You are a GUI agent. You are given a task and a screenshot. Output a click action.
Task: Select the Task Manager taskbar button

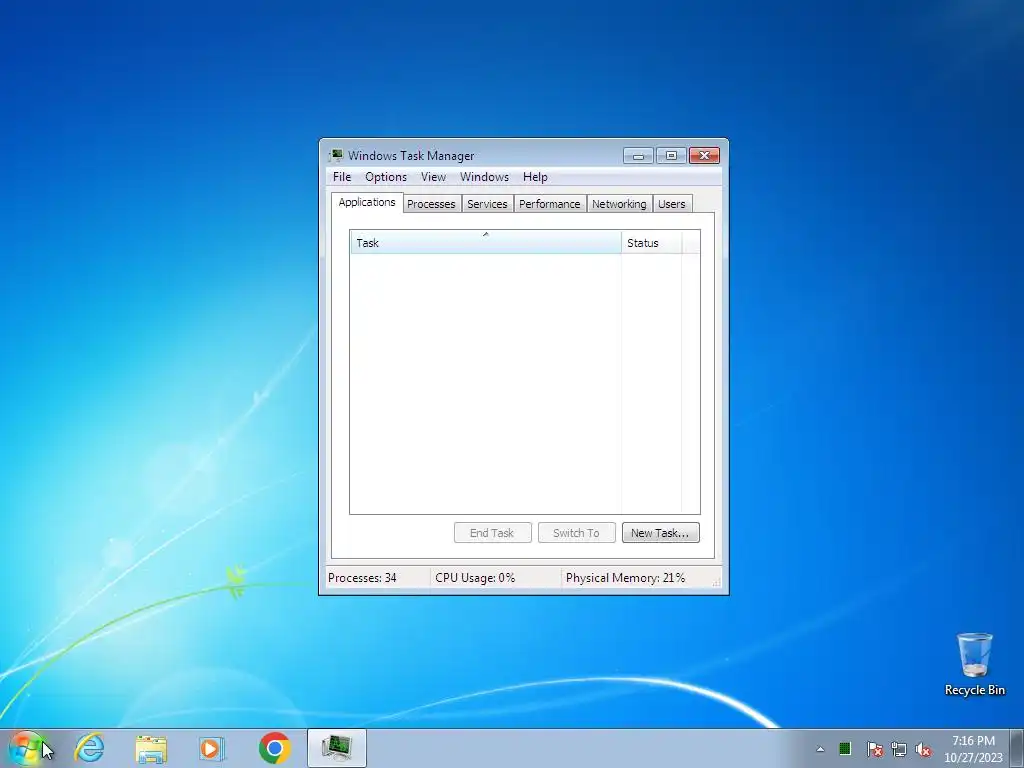point(337,748)
